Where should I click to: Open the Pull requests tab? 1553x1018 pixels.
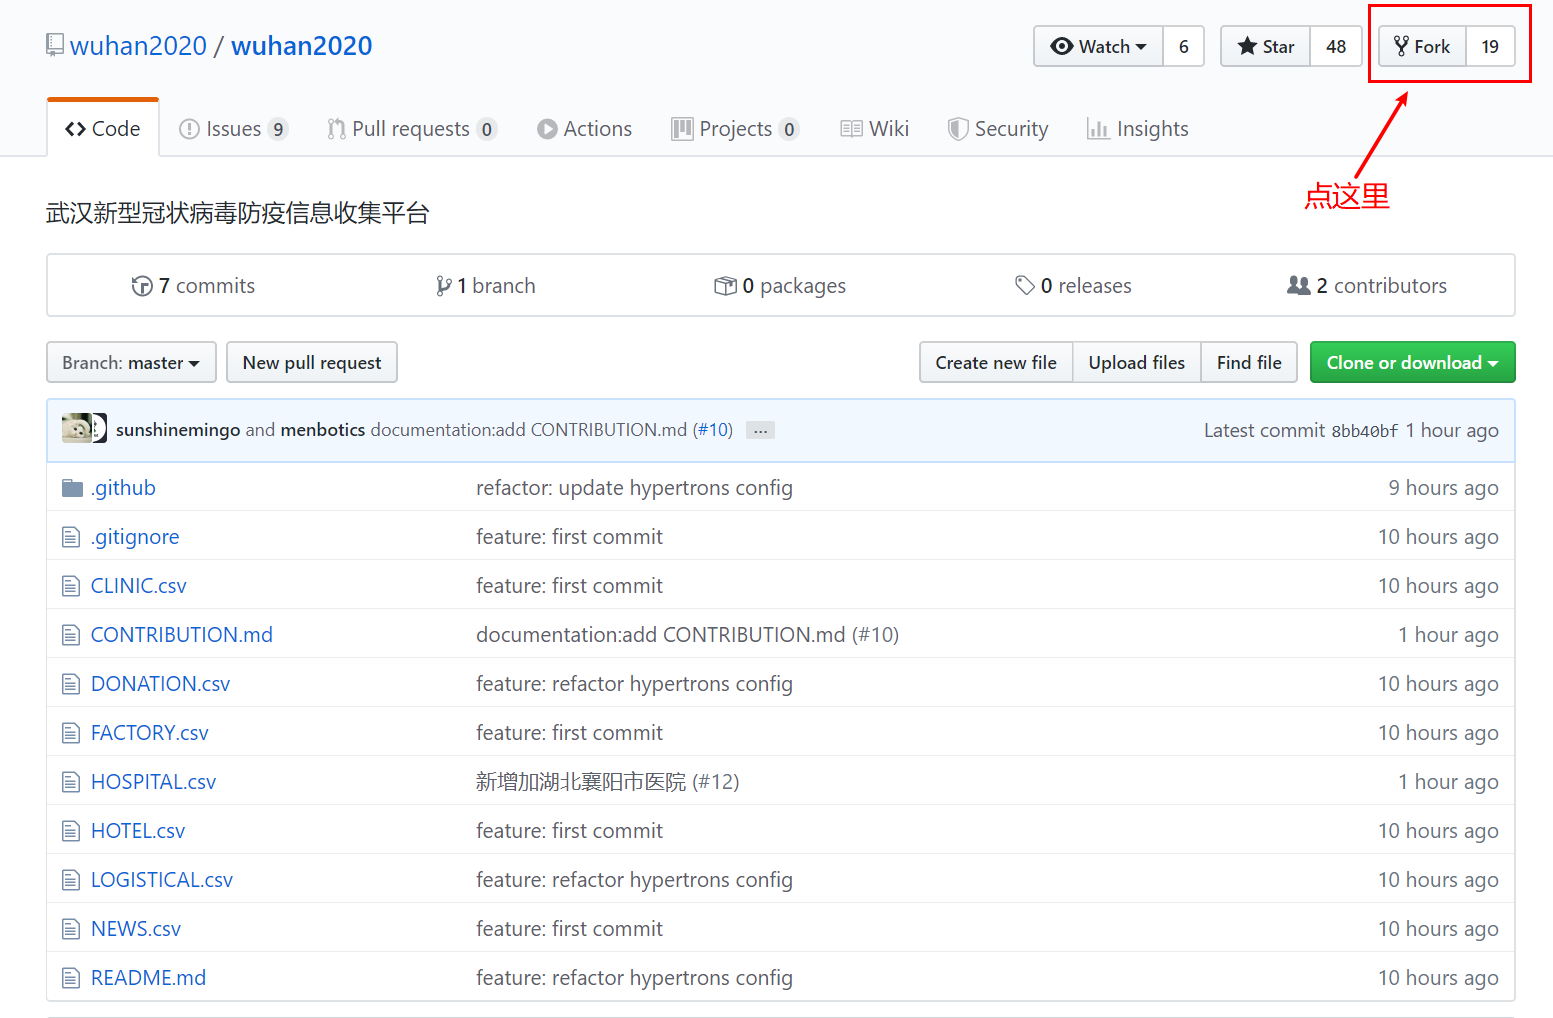tap(411, 129)
